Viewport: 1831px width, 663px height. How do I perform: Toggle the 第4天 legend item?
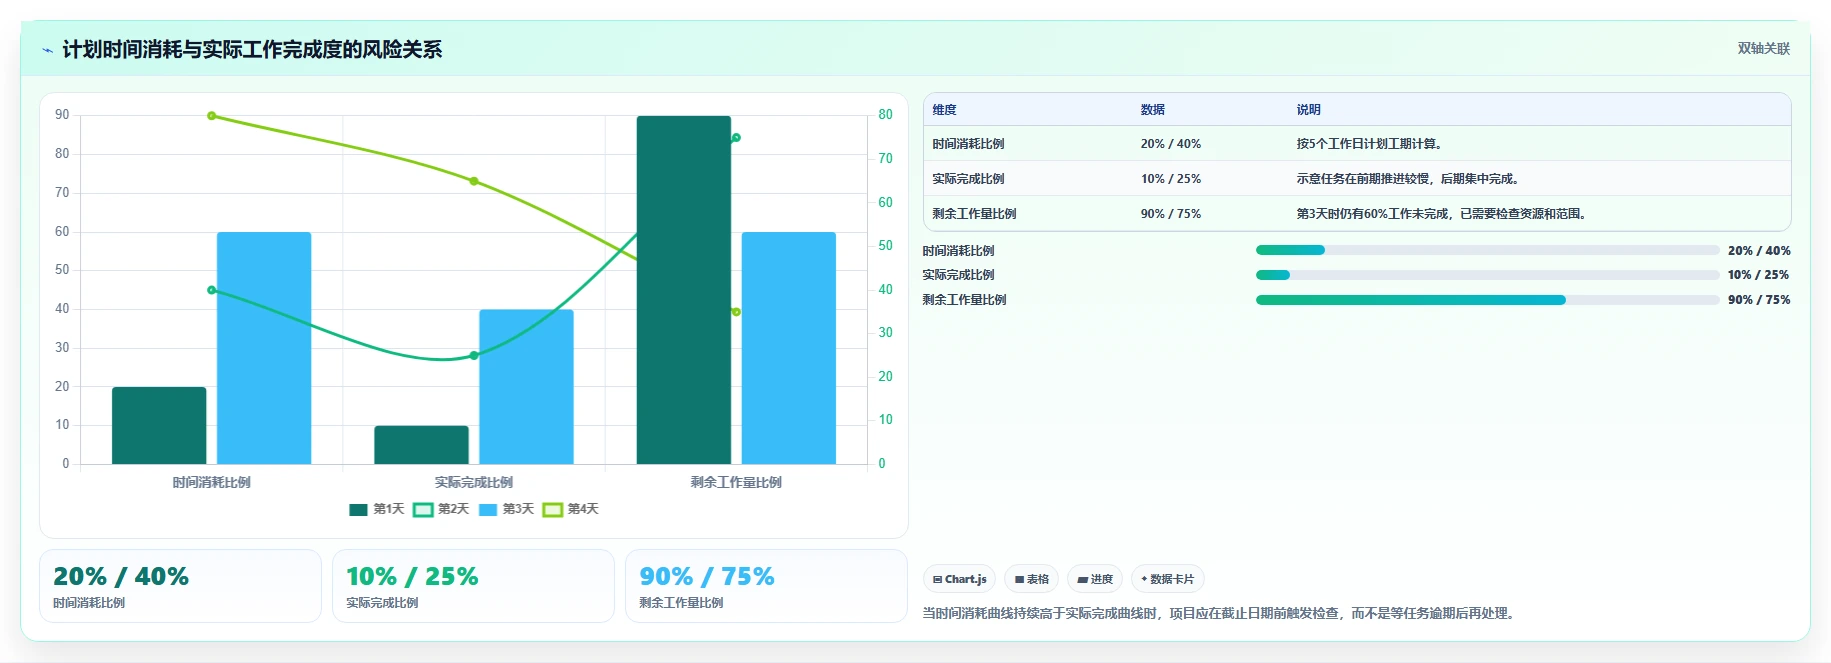point(571,509)
